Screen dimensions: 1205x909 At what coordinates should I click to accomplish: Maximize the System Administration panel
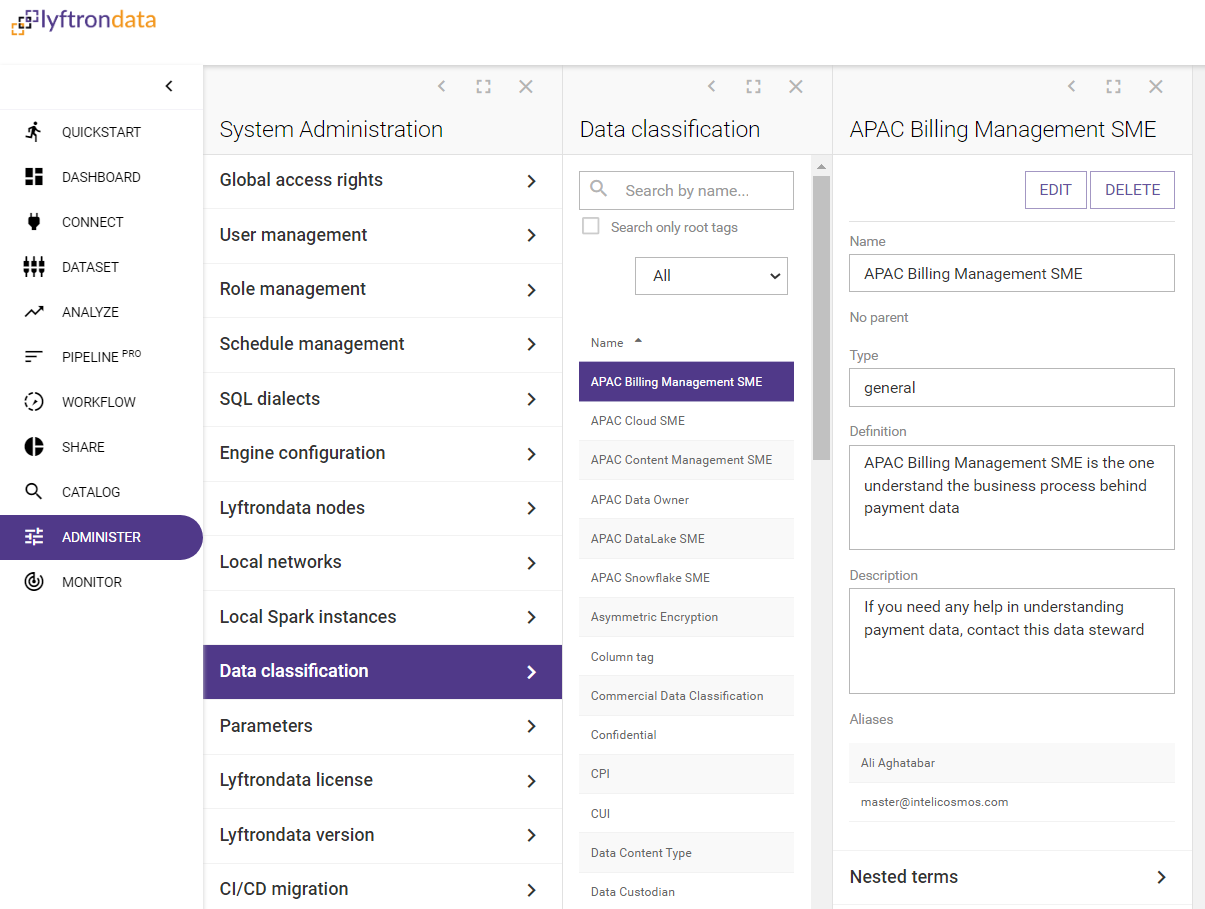(x=484, y=87)
